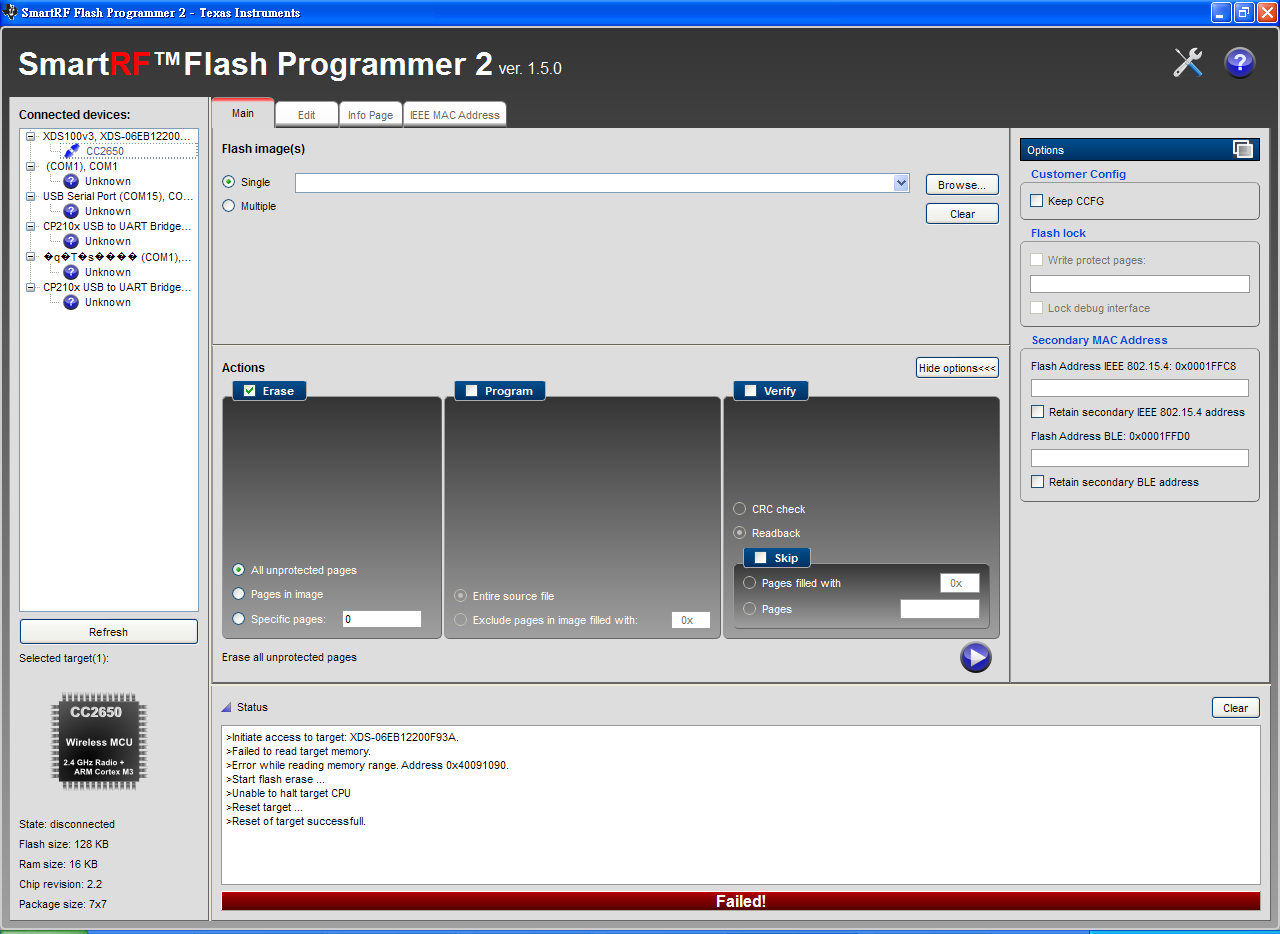The width and height of the screenshot is (1280, 934).
Task: Click the application icon in title bar
Action: pos(11,12)
